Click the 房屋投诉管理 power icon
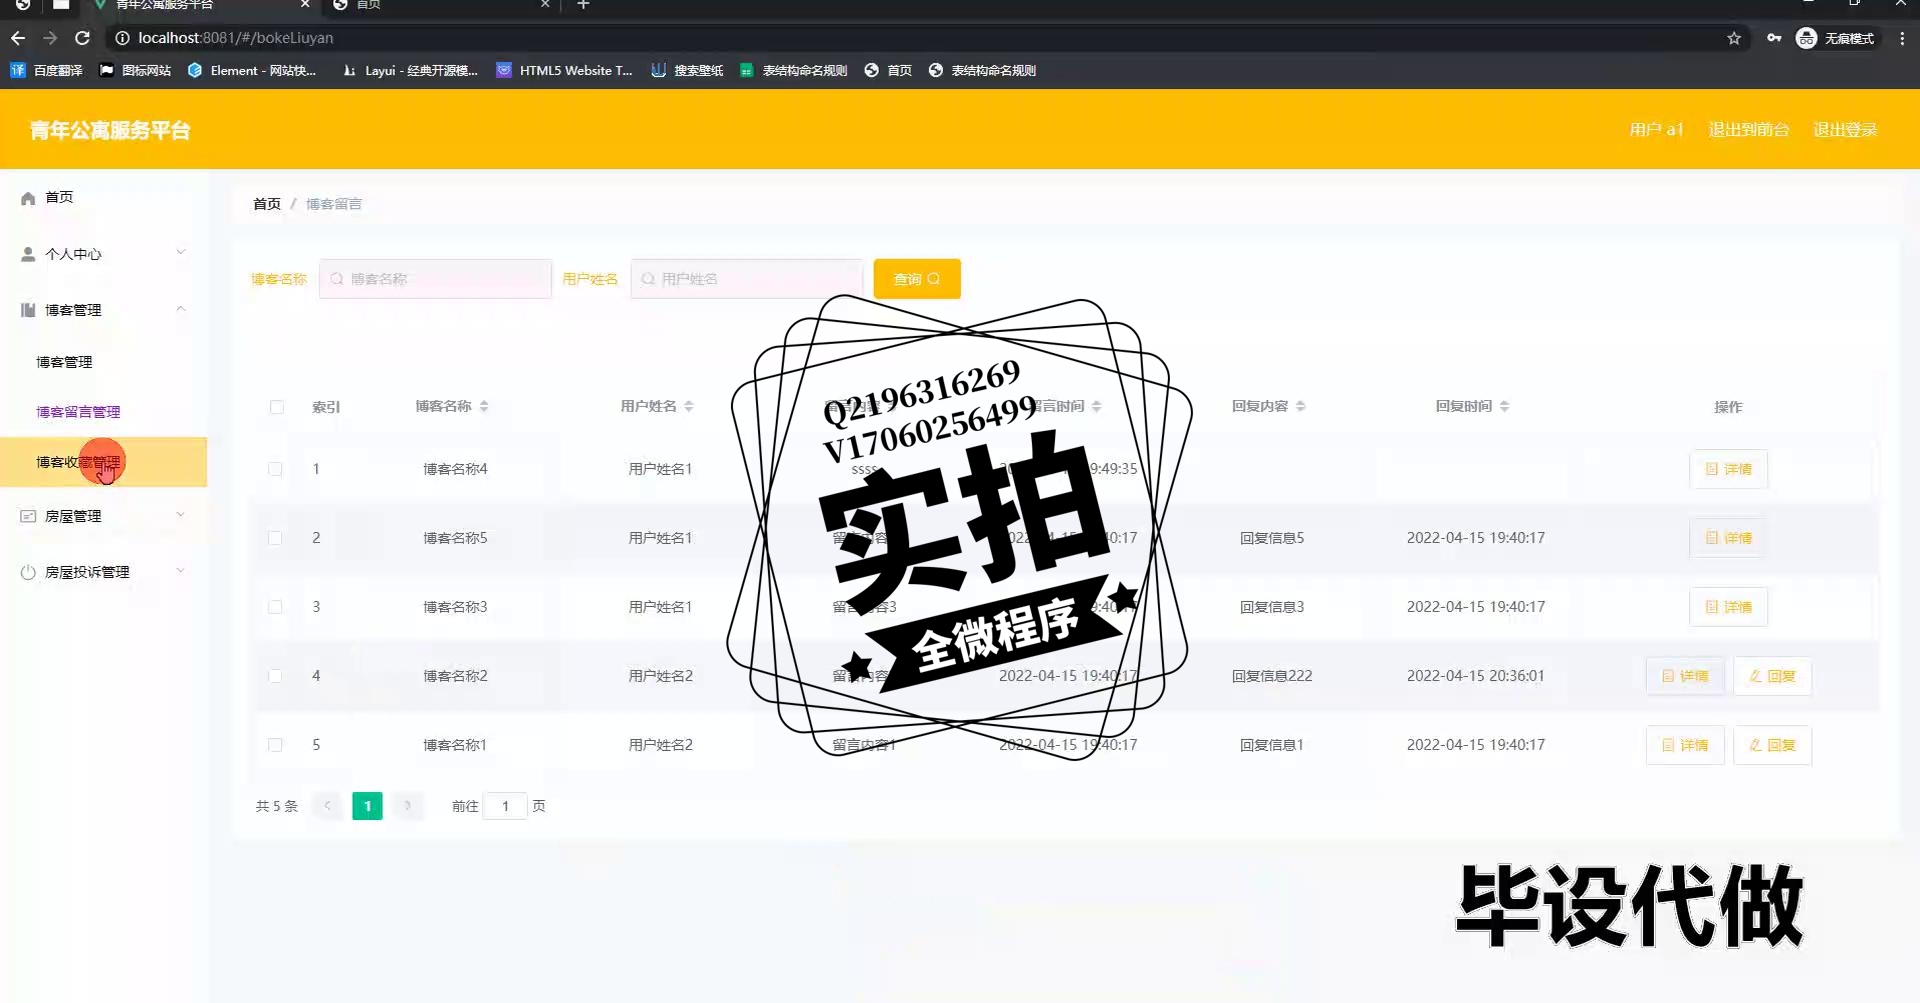Image resolution: width=1920 pixels, height=1003 pixels. point(28,572)
